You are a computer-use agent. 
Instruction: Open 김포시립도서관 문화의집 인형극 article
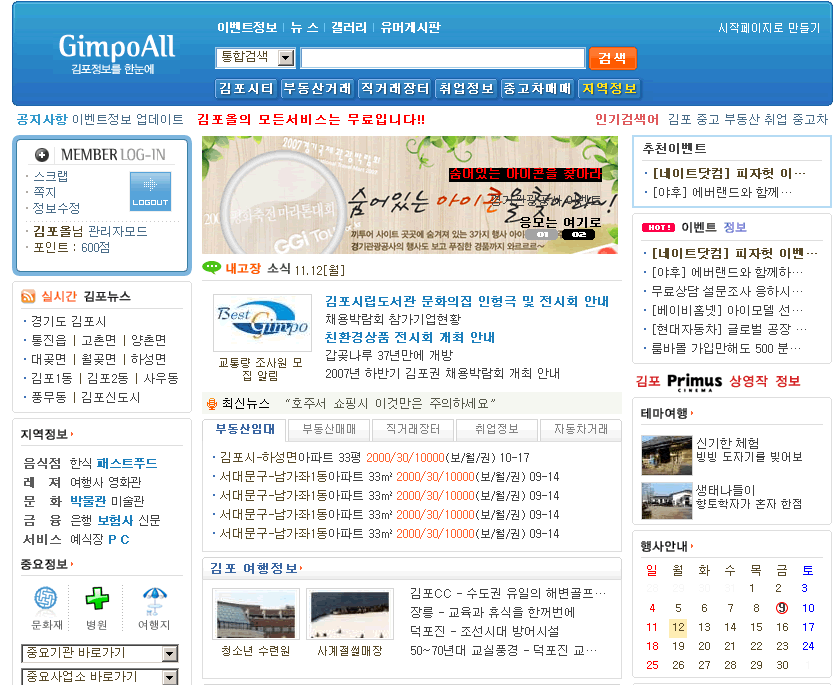pyautogui.click(x=467, y=301)
